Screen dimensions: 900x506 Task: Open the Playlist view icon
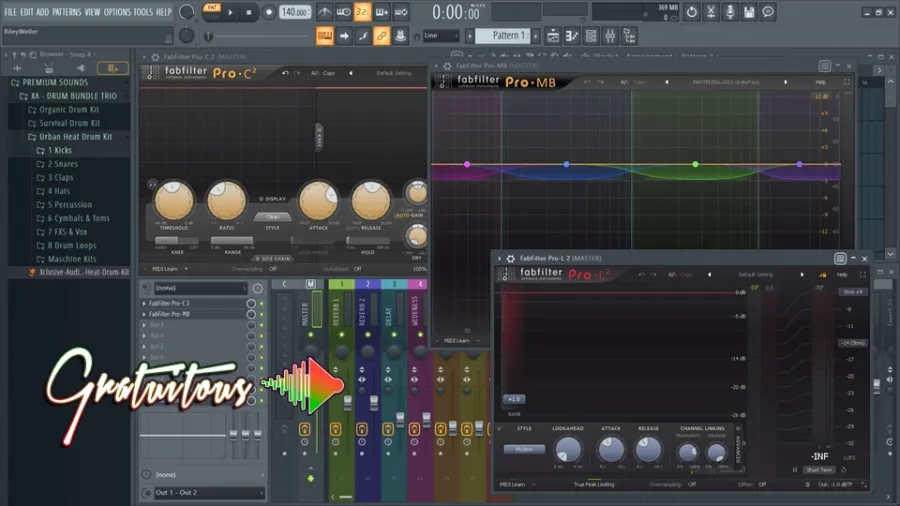pos(553,36)
